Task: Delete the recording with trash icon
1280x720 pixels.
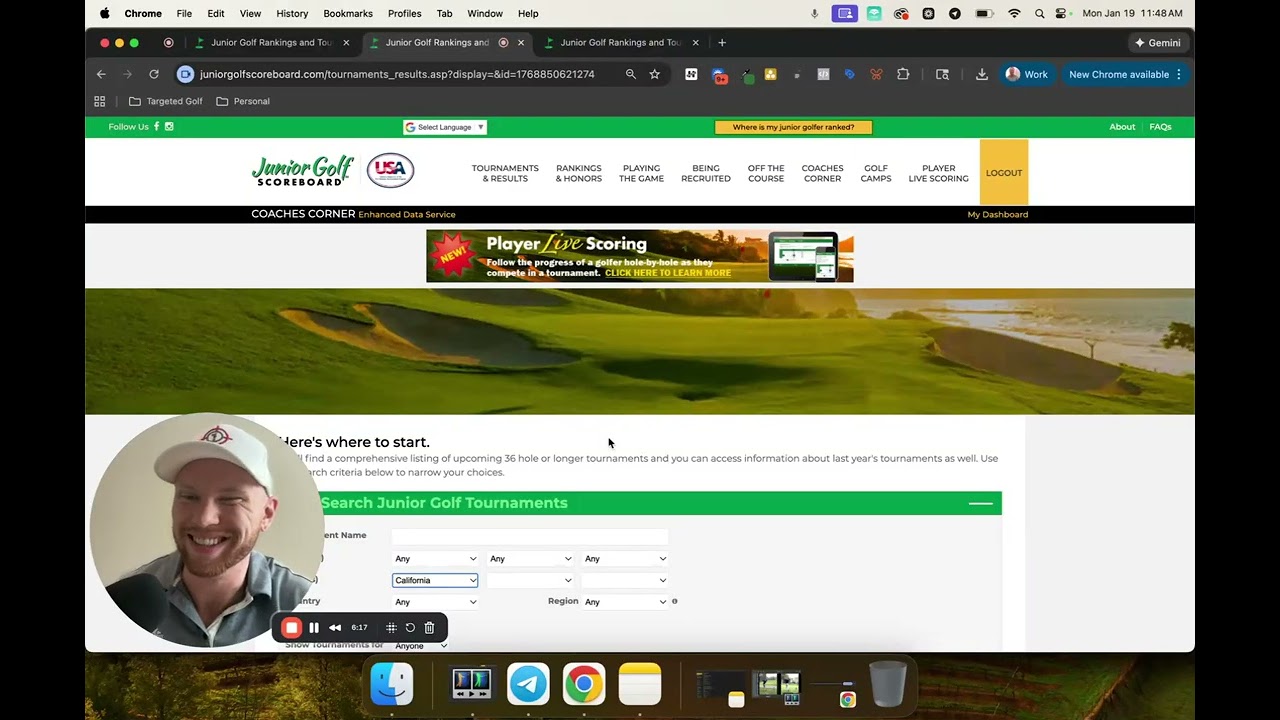Action: pyautogui.click(x=429, y=627)
